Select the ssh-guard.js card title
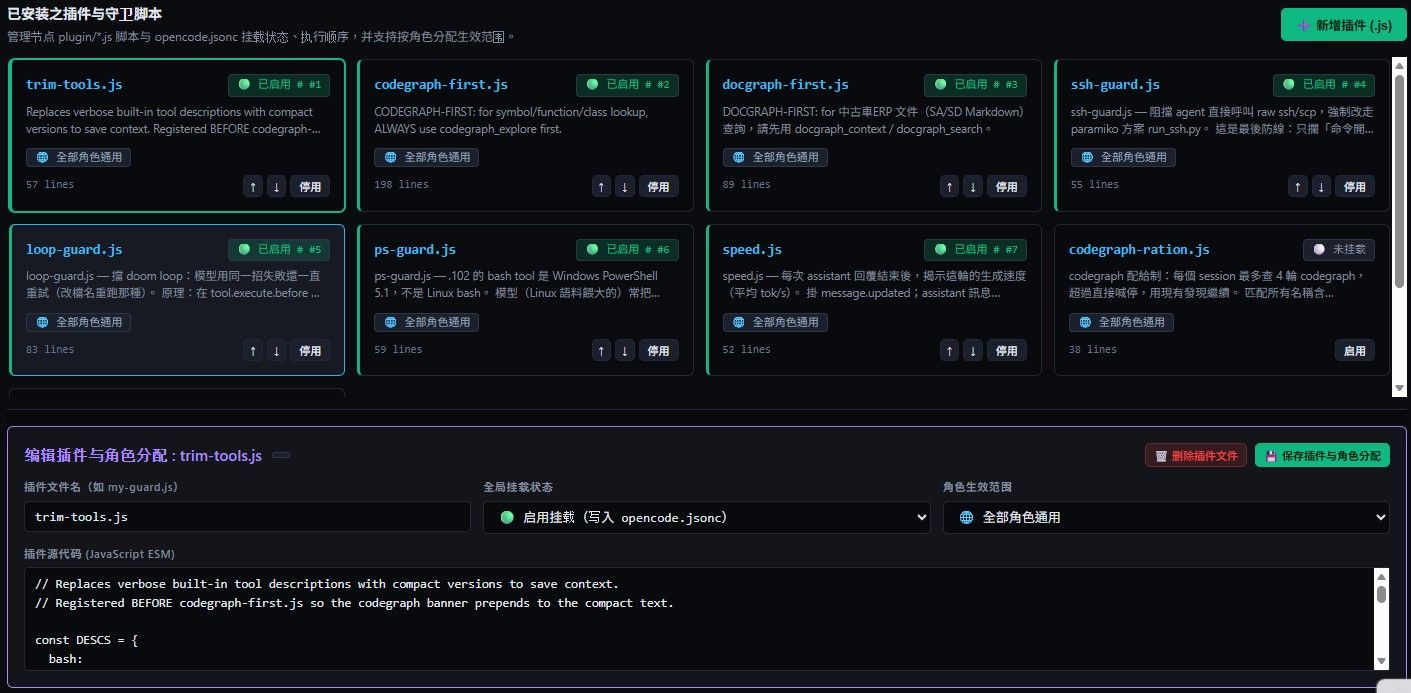 [1114, 85]
